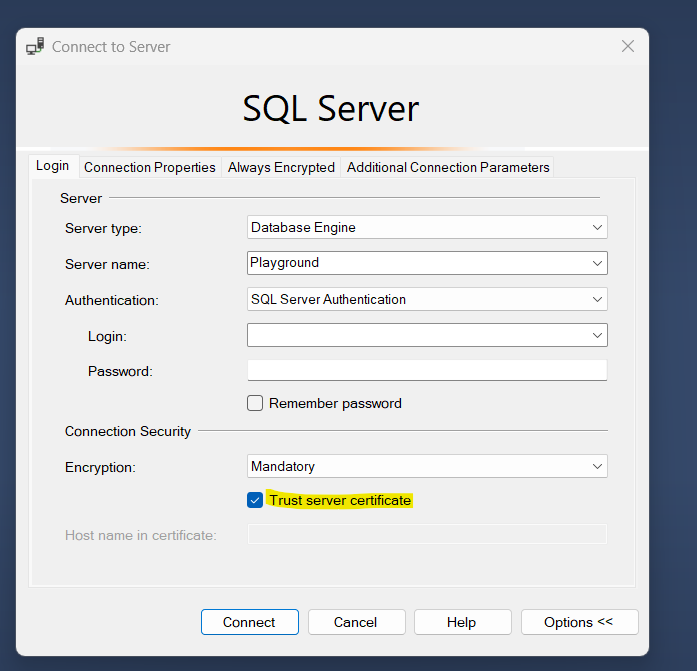Close the Connect to Server dialog

tap(628, 46)
